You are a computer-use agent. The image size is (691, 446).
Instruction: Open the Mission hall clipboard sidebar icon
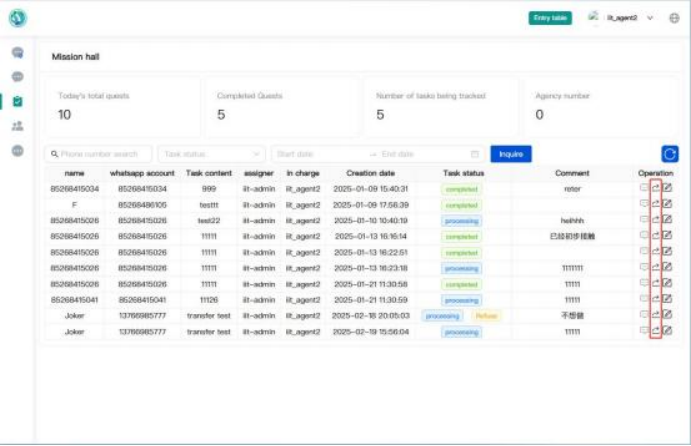coord(18,101)
